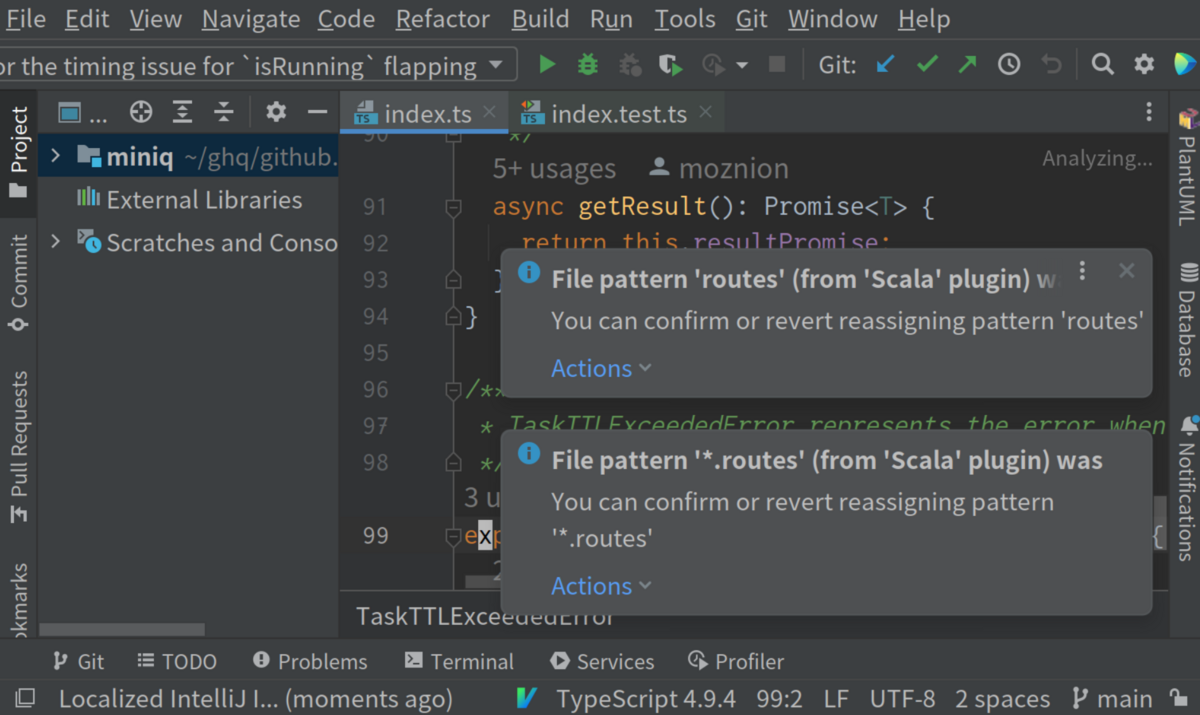Open editor tabs more options menu
The width and height of the screenshot is (1200, 715).
[1149, 112]
